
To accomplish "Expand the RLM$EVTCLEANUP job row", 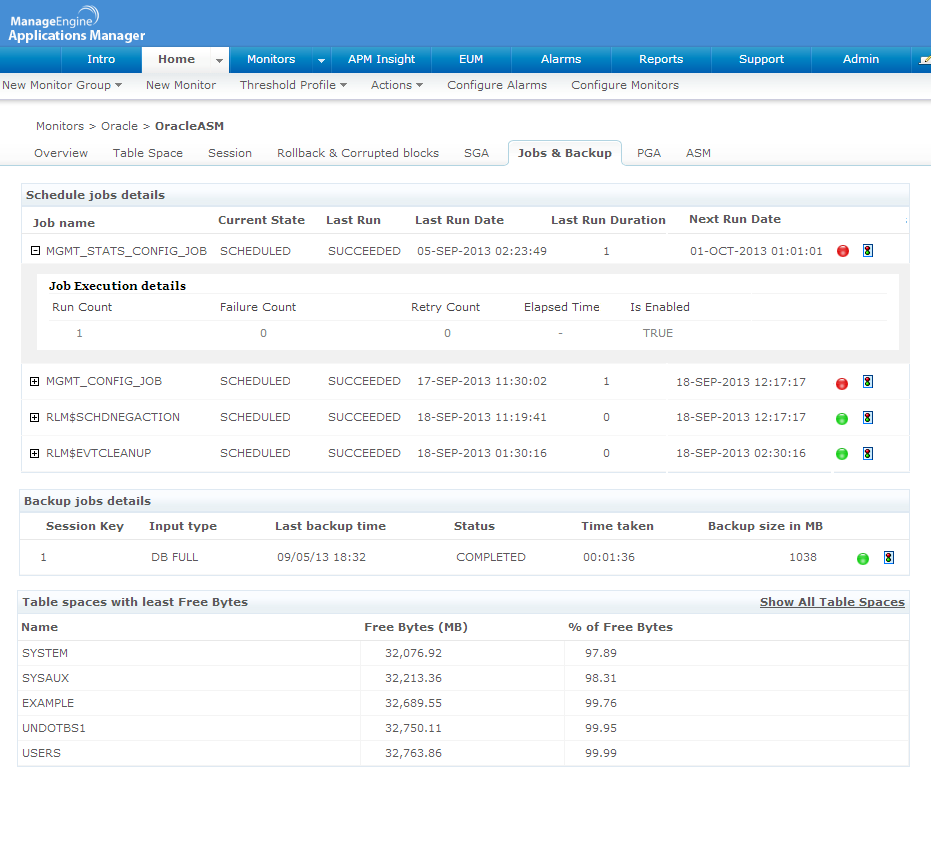I will coord(35,453).
